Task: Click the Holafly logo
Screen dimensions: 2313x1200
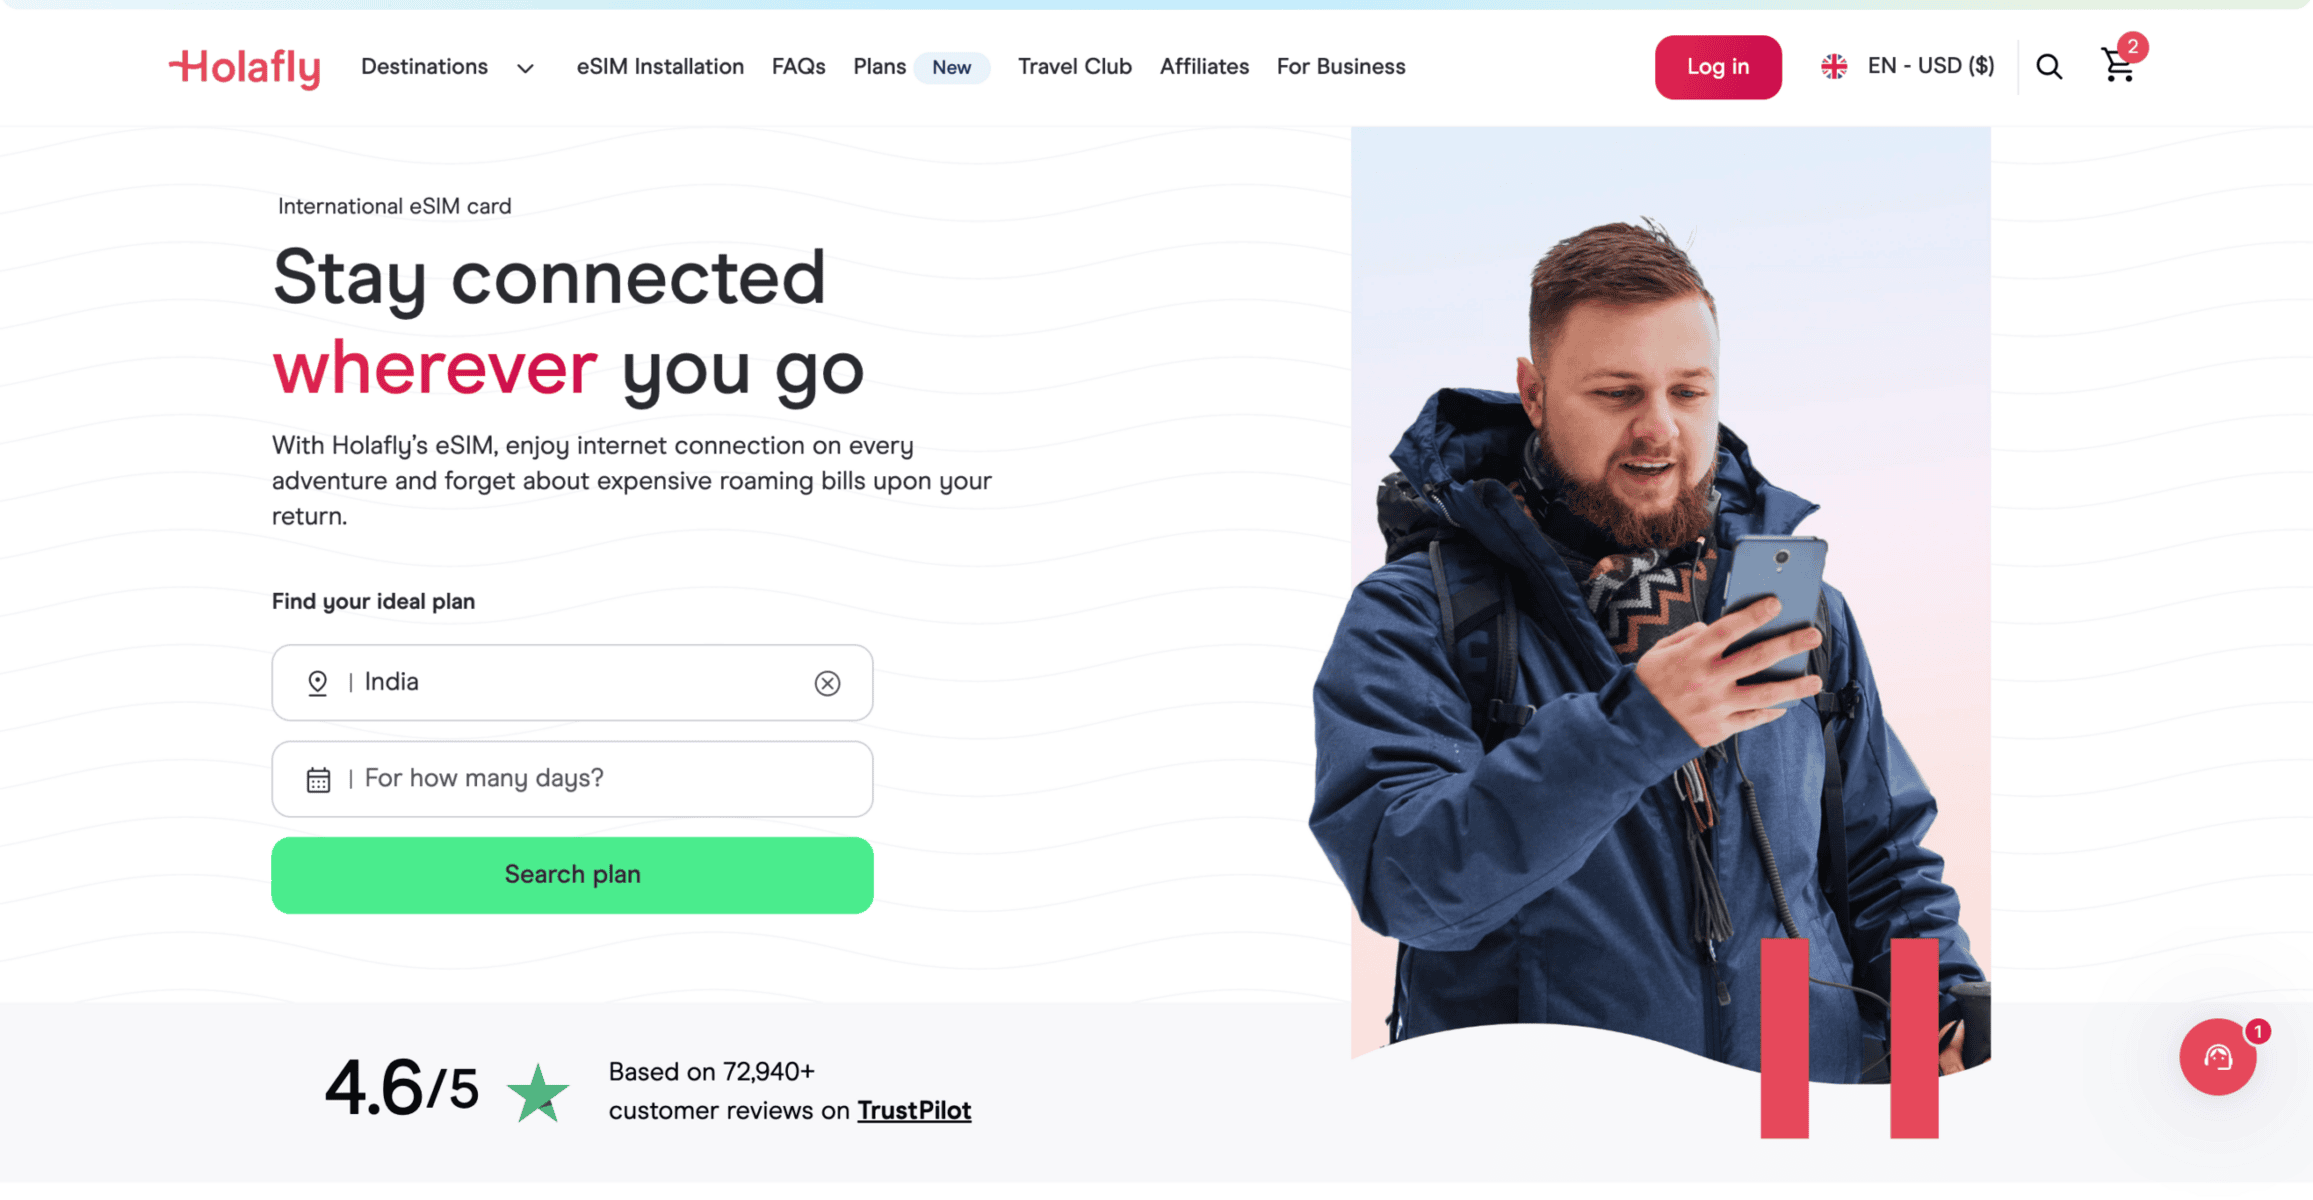Action: (245, 67)
